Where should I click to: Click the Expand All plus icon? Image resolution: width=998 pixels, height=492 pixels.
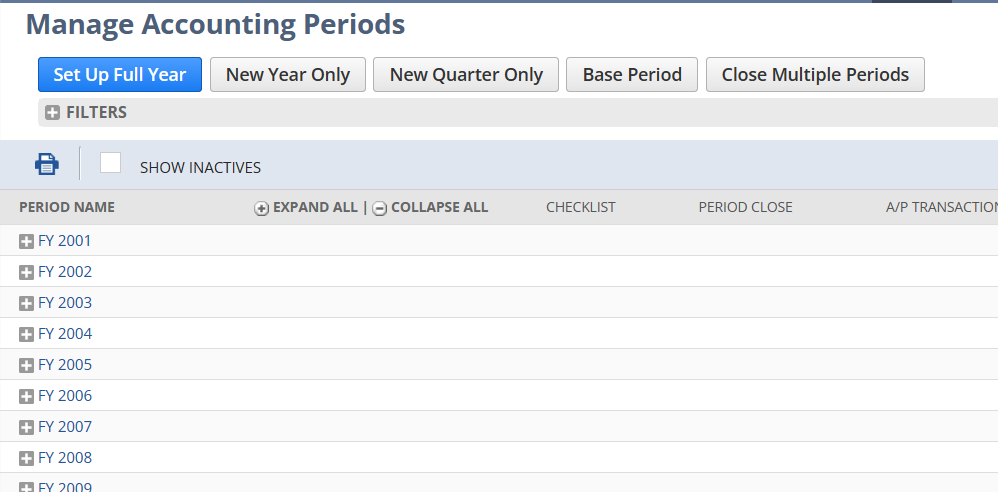(x=262, y=208)
